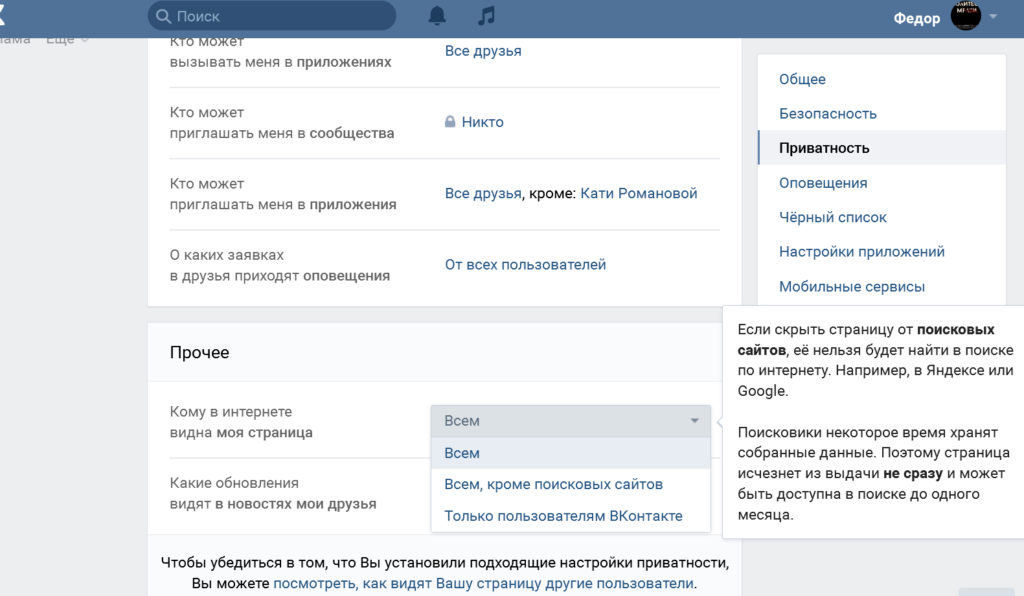Open Настройки приложений section
This screenshot has height=596, width=1024.
(x=862, y=252)
